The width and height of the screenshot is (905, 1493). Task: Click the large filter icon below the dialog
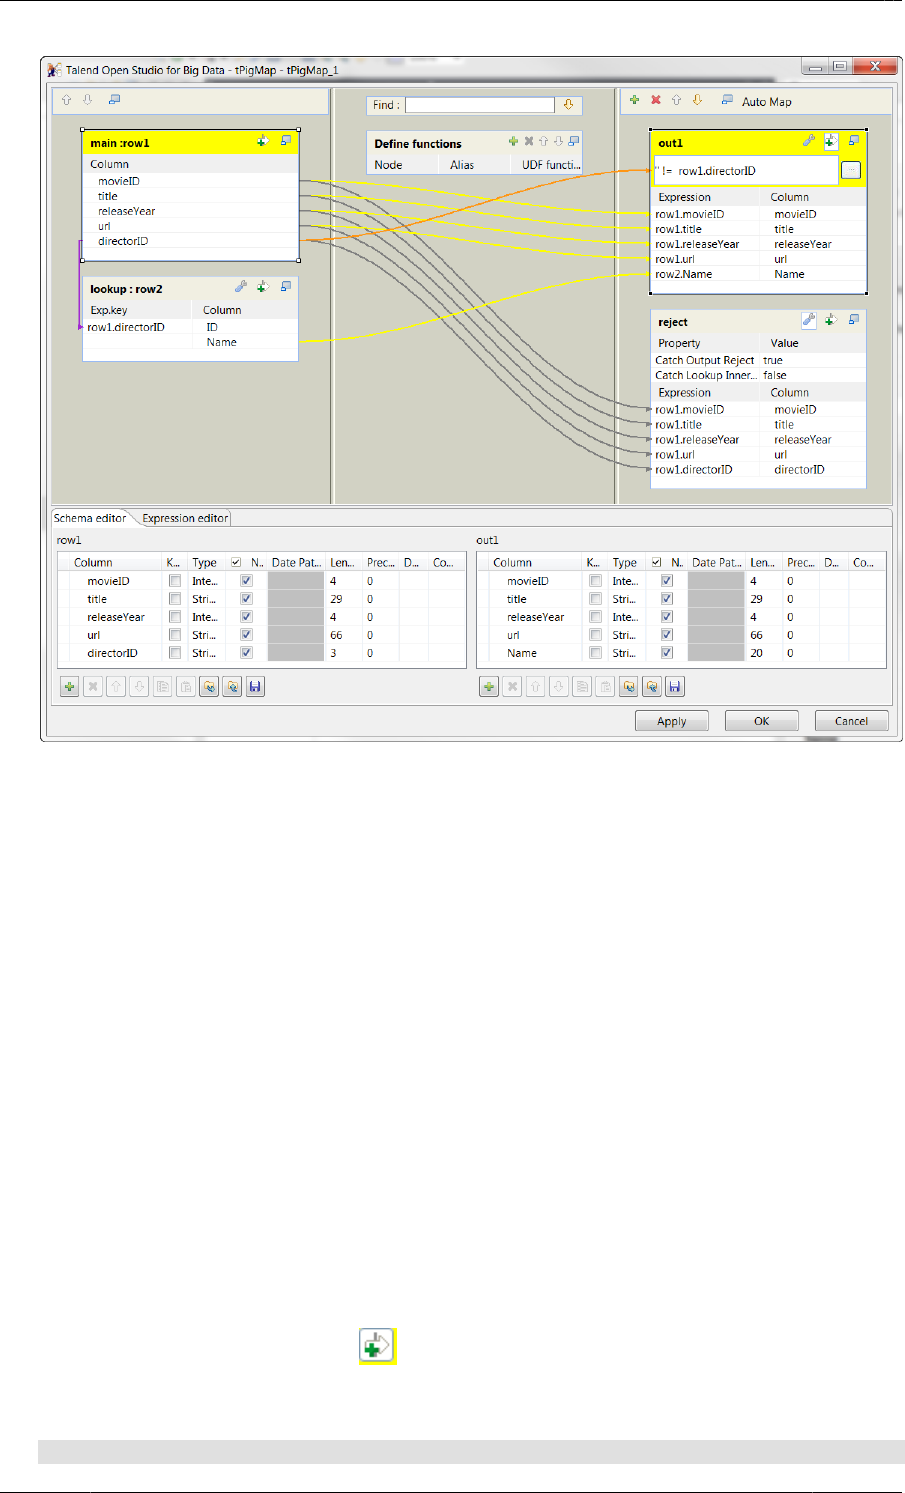coord(378,1346)
